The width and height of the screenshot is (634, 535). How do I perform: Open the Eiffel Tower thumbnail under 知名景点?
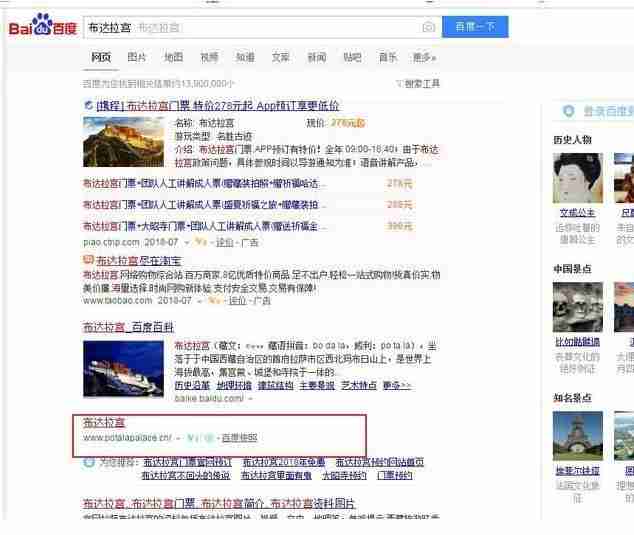(x=578, y=436)
